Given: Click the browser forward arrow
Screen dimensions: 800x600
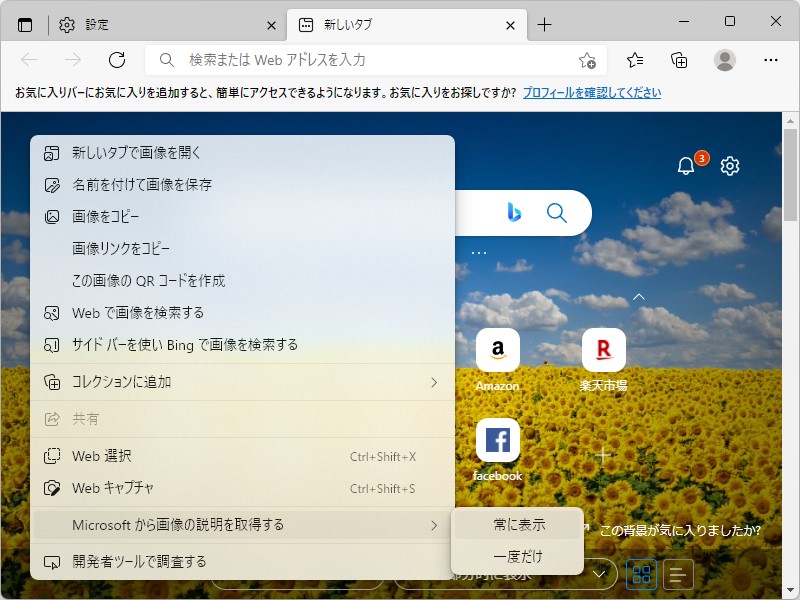Looking at the screenshot, I should (73, 60).
